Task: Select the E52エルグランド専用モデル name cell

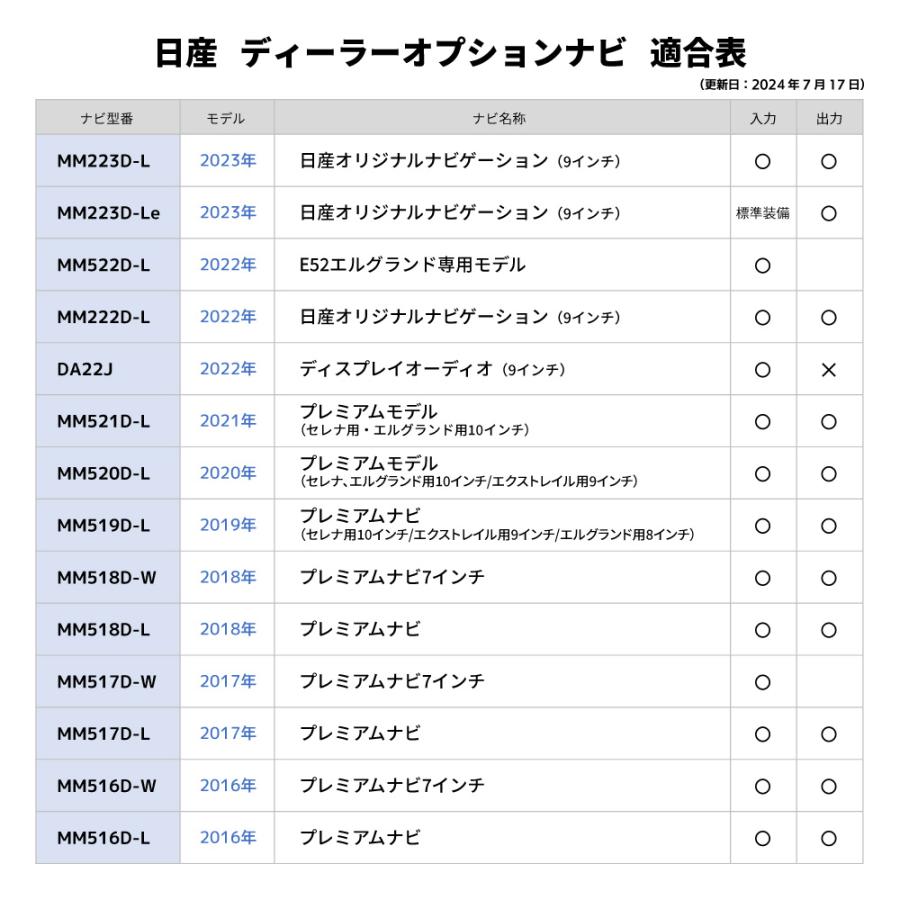Action: [x=413, y=265]
